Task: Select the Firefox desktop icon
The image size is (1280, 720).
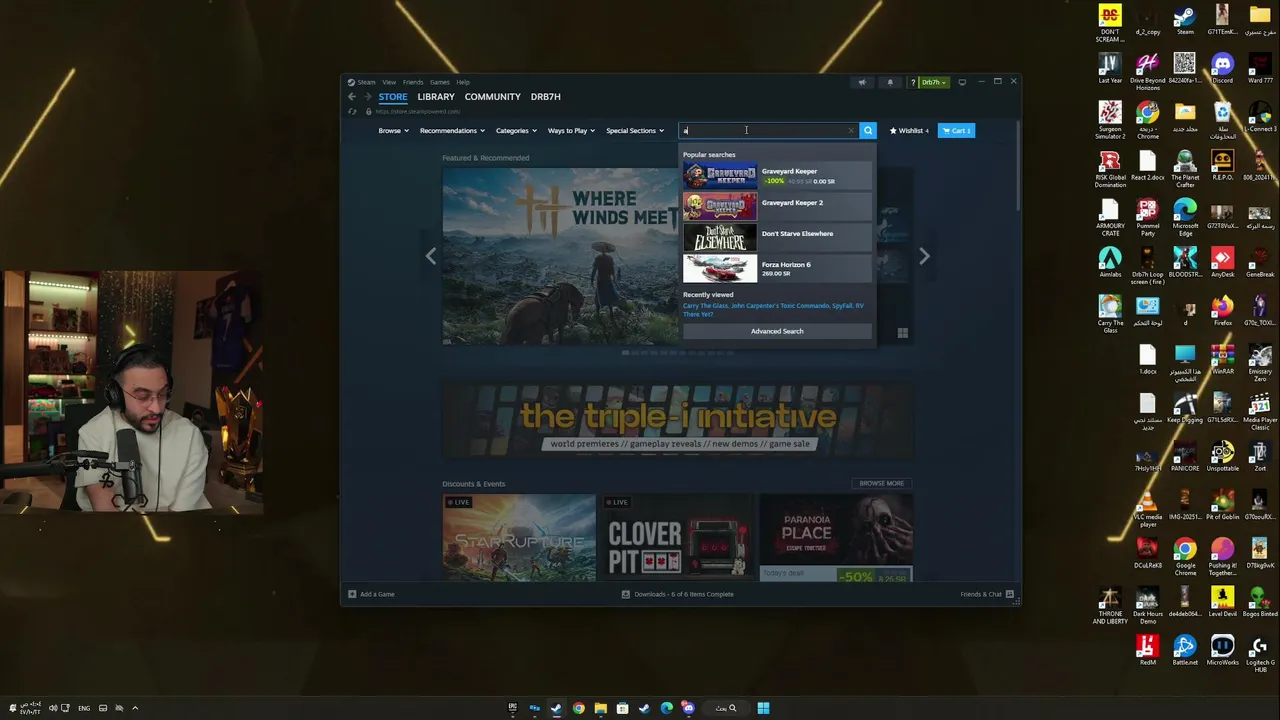Action: (1222, 311)
